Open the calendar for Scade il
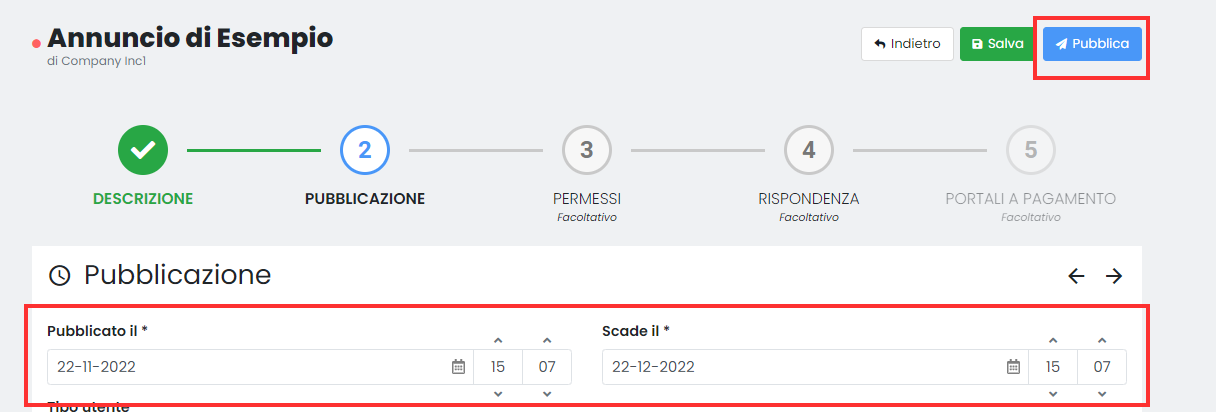 [1013, 367]
